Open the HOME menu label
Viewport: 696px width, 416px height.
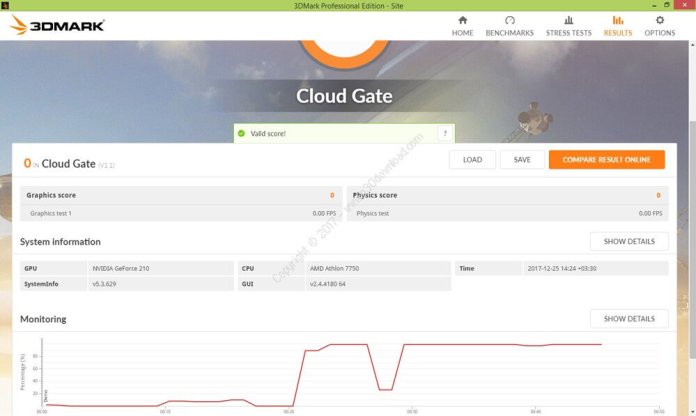tap(463, 33)
